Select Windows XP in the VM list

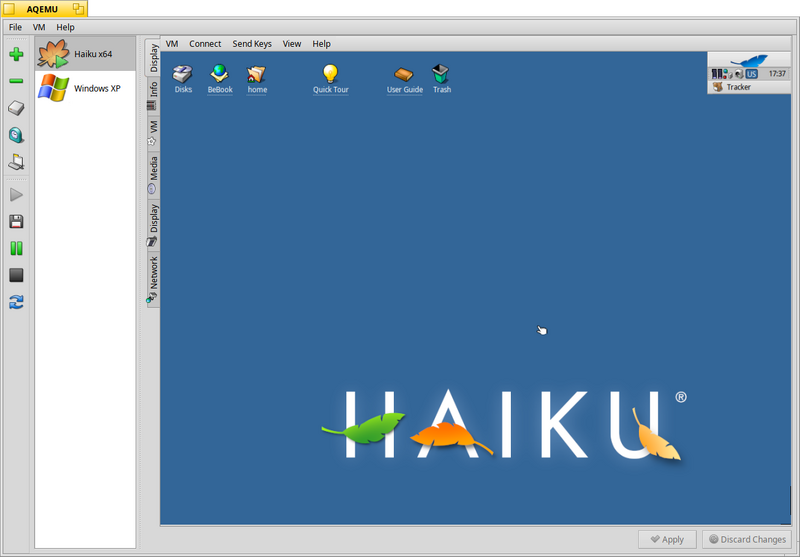85,88
